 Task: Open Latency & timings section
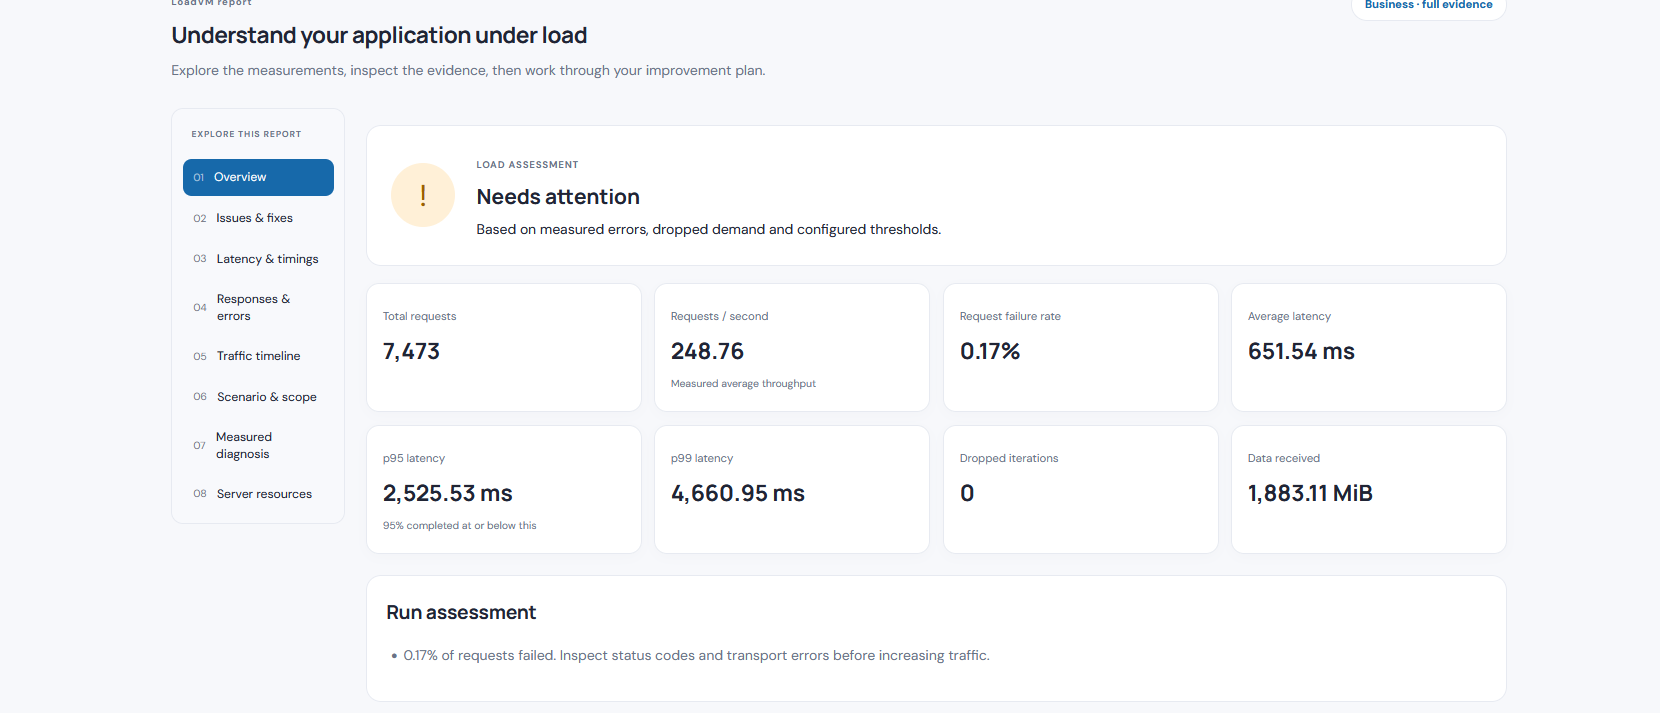[x=258, y=259]
